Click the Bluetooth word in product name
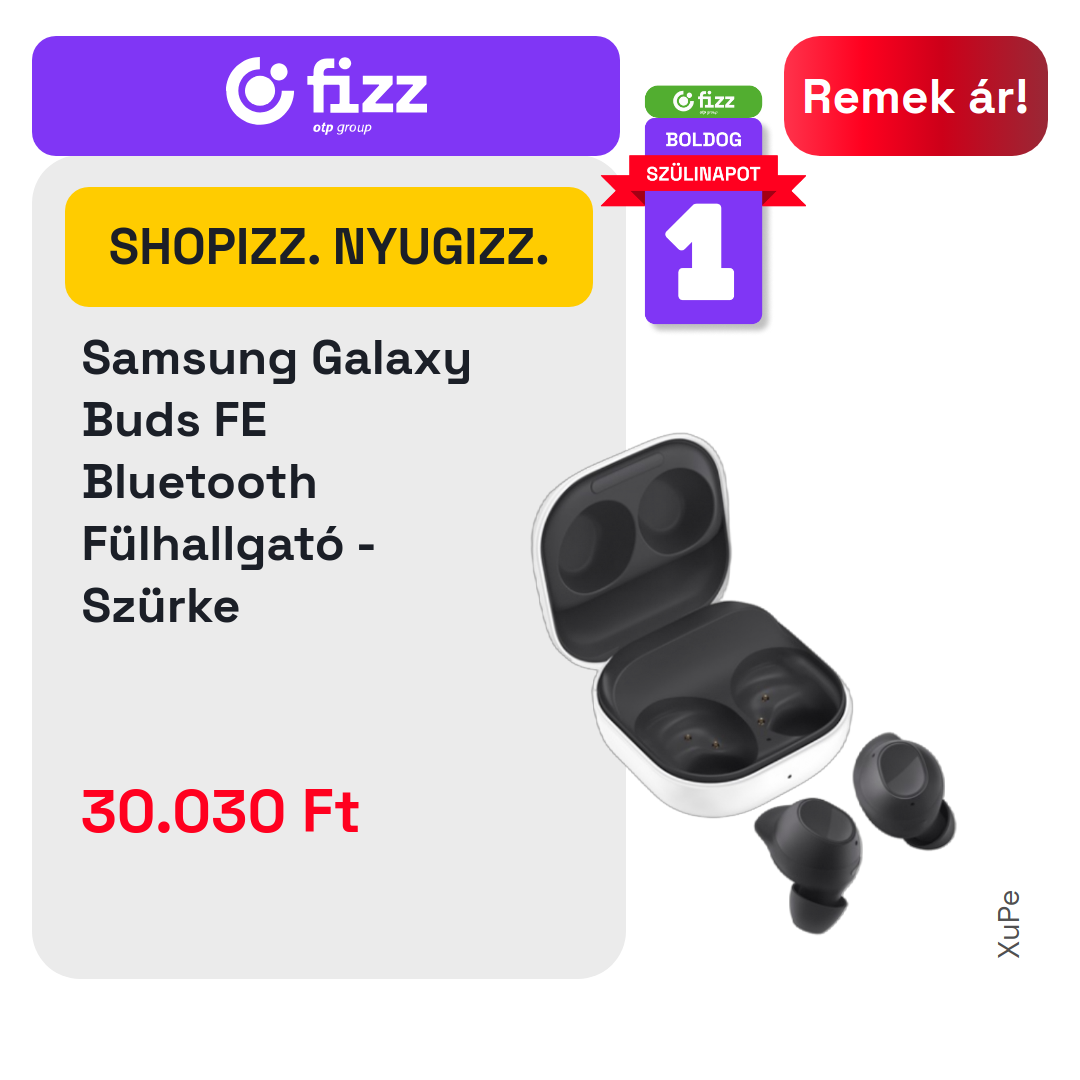 [x=199, y=481]
